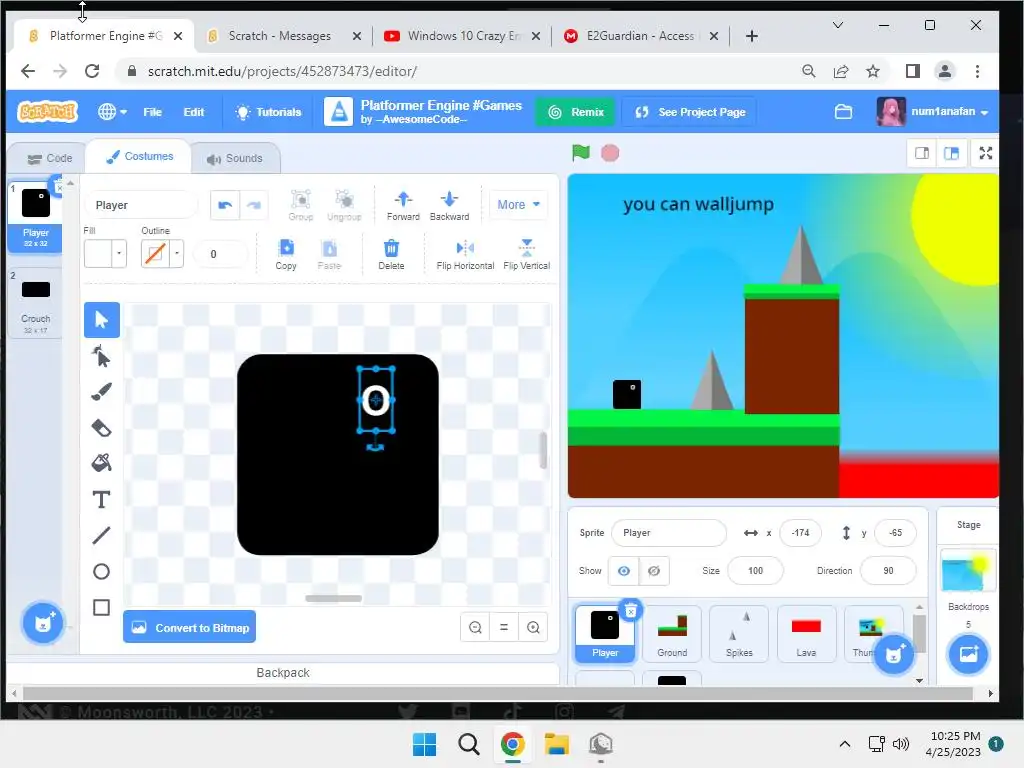Click the Undo arrow button
Screen dimensions: 1024x768
pyautogui.click(x=225, y=205)
